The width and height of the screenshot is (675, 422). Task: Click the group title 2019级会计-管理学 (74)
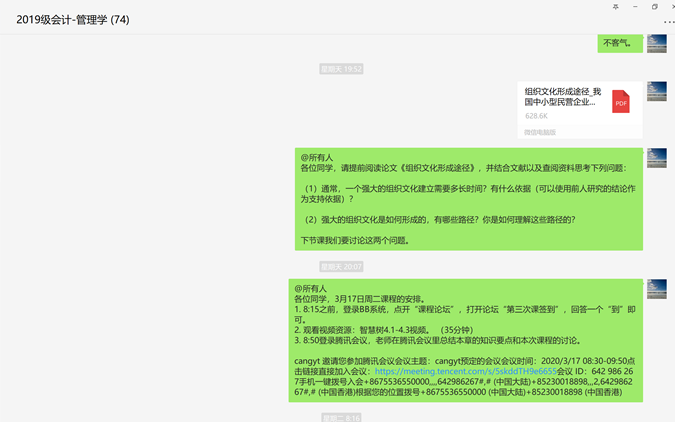[x=72, y=20]
